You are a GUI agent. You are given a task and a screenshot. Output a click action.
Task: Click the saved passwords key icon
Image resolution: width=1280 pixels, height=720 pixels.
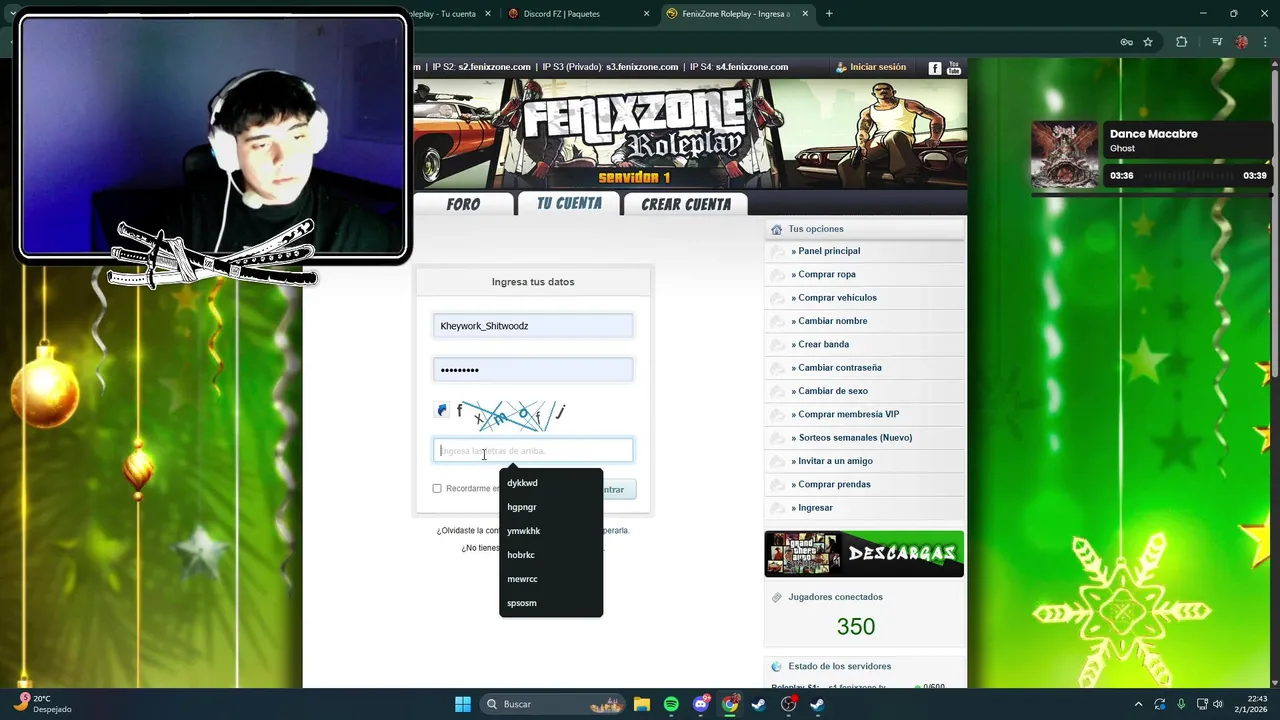point(1126,42)
